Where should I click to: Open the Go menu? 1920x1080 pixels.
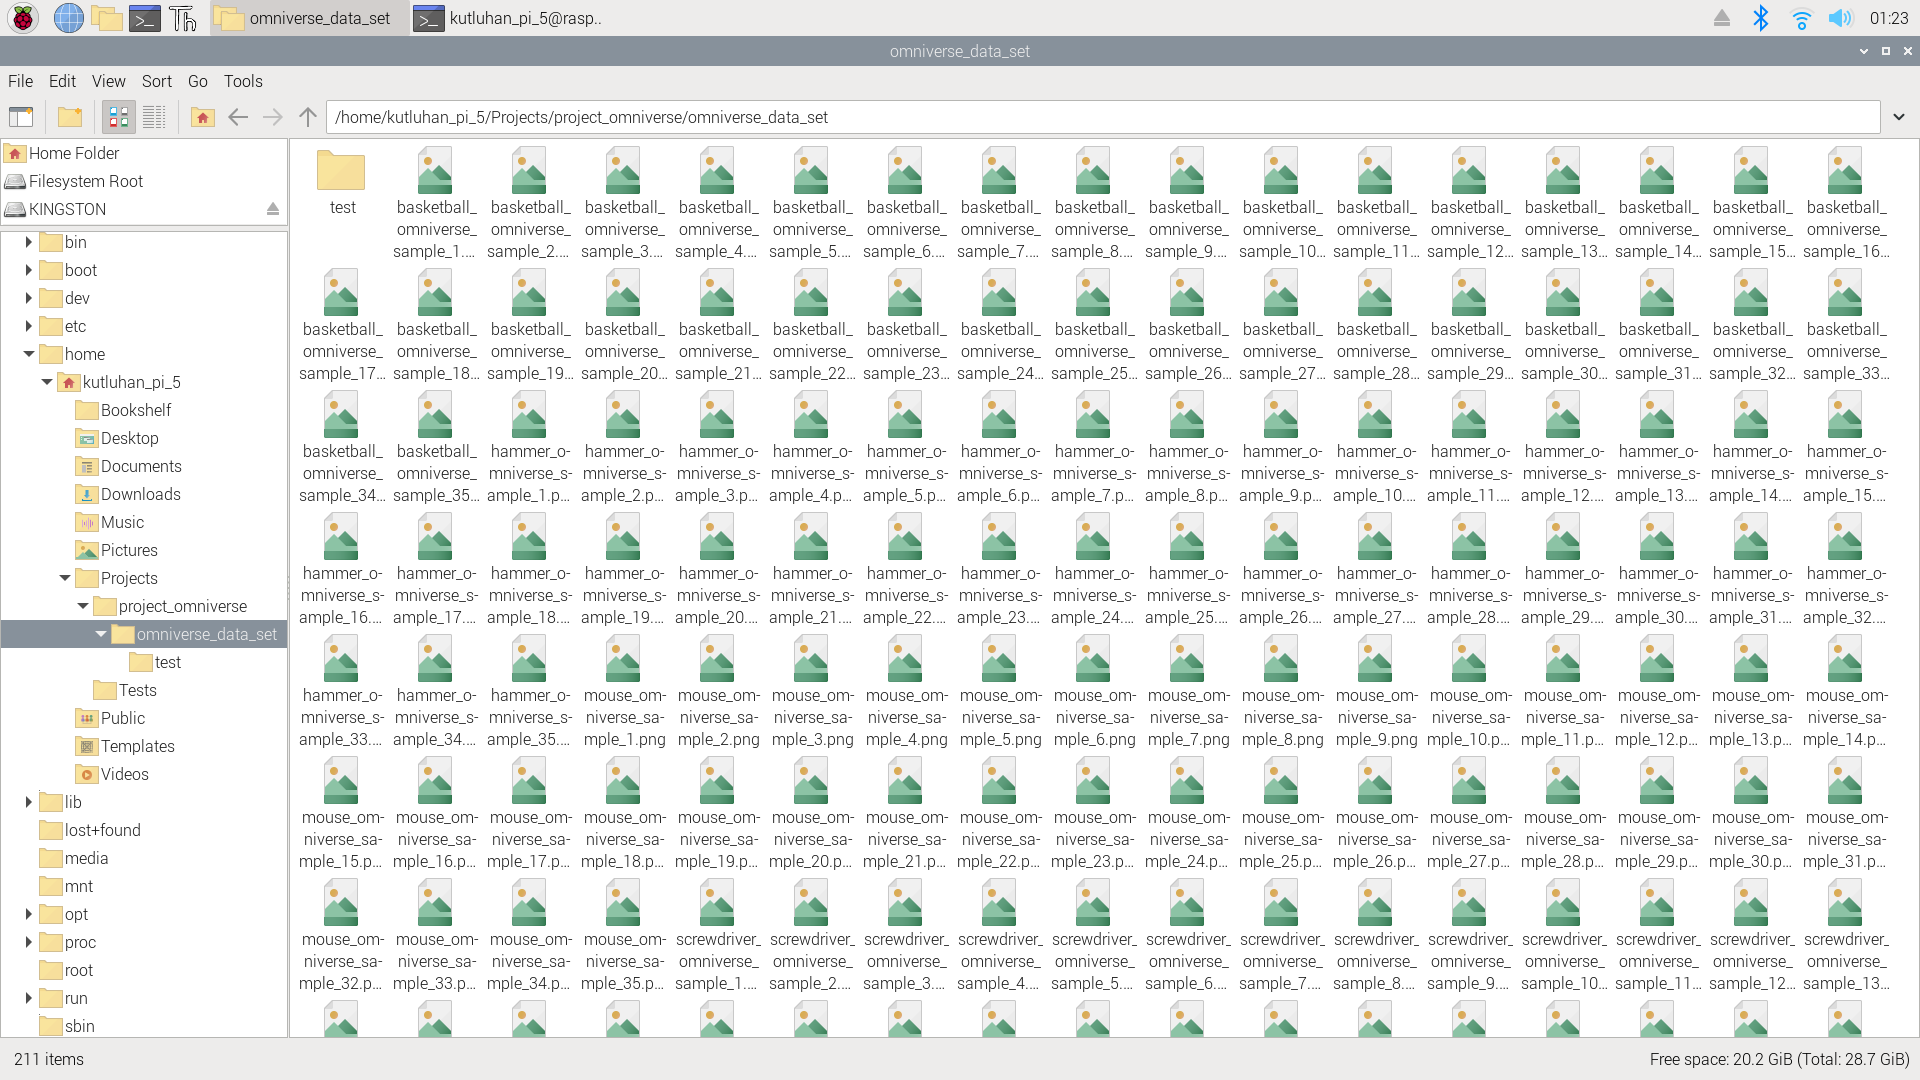tap(197, 81)
